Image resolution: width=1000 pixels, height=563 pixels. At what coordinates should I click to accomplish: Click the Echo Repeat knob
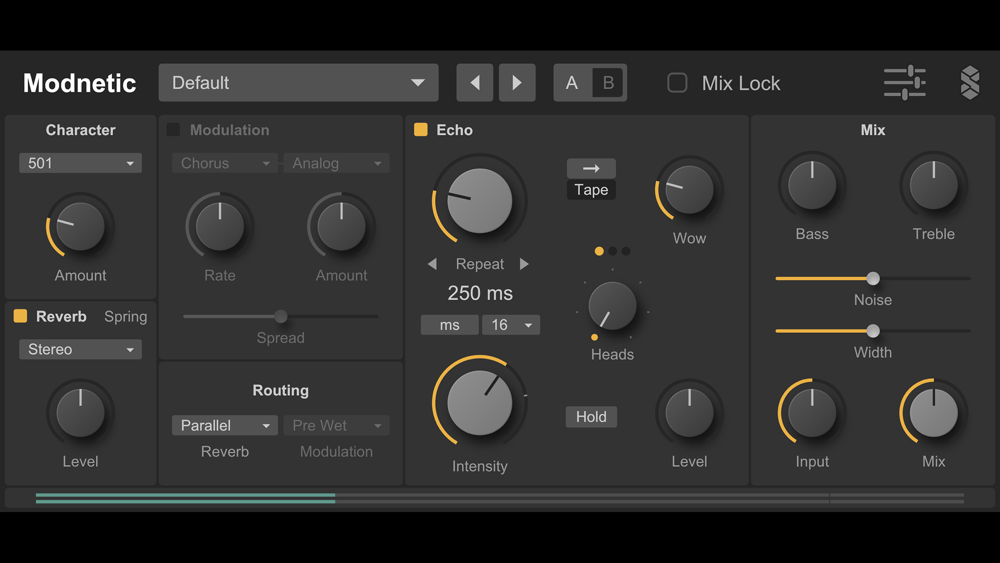(x=480, y=201)
